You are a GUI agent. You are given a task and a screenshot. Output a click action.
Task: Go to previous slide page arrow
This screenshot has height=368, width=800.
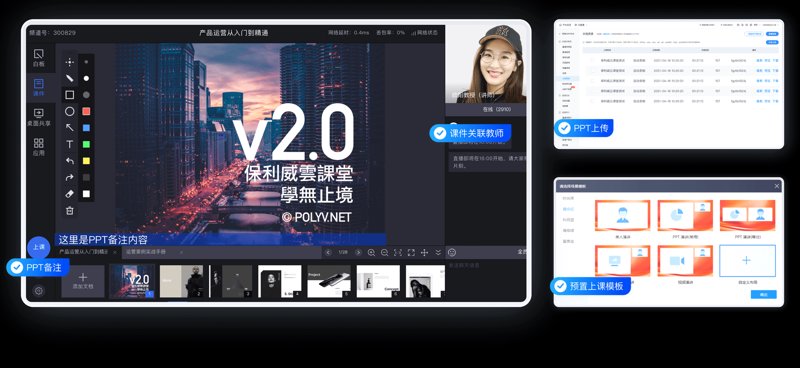[328, 252]
